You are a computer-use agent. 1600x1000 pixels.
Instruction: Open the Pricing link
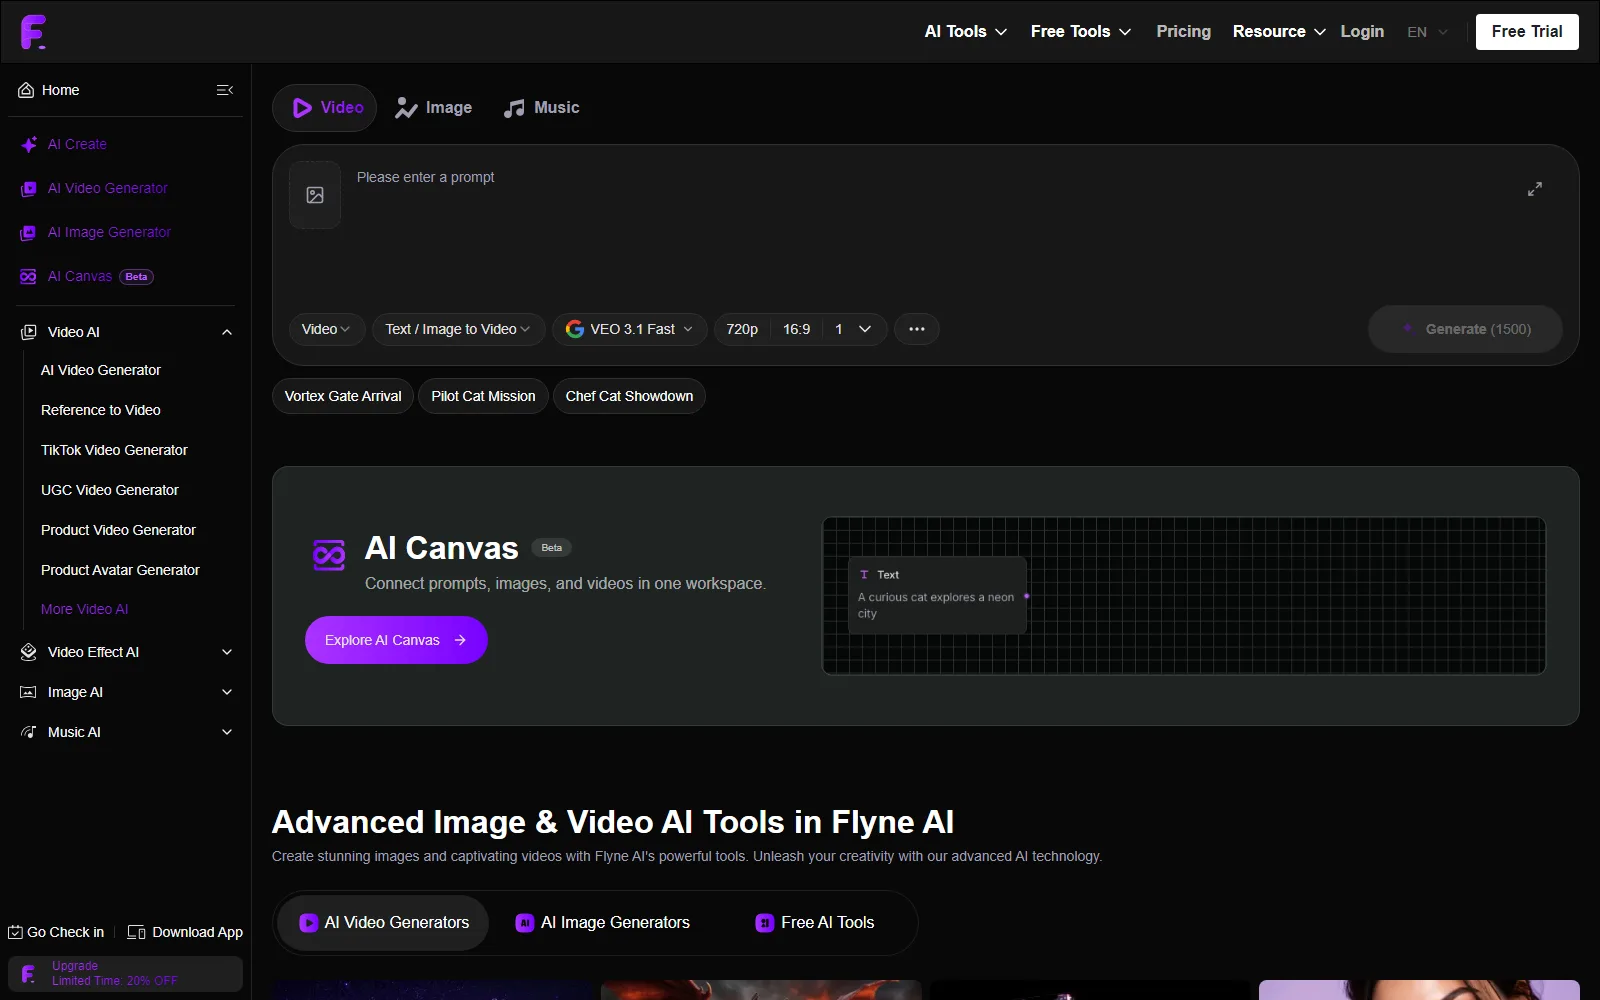pyautogui.click(x=1183, y=32)
